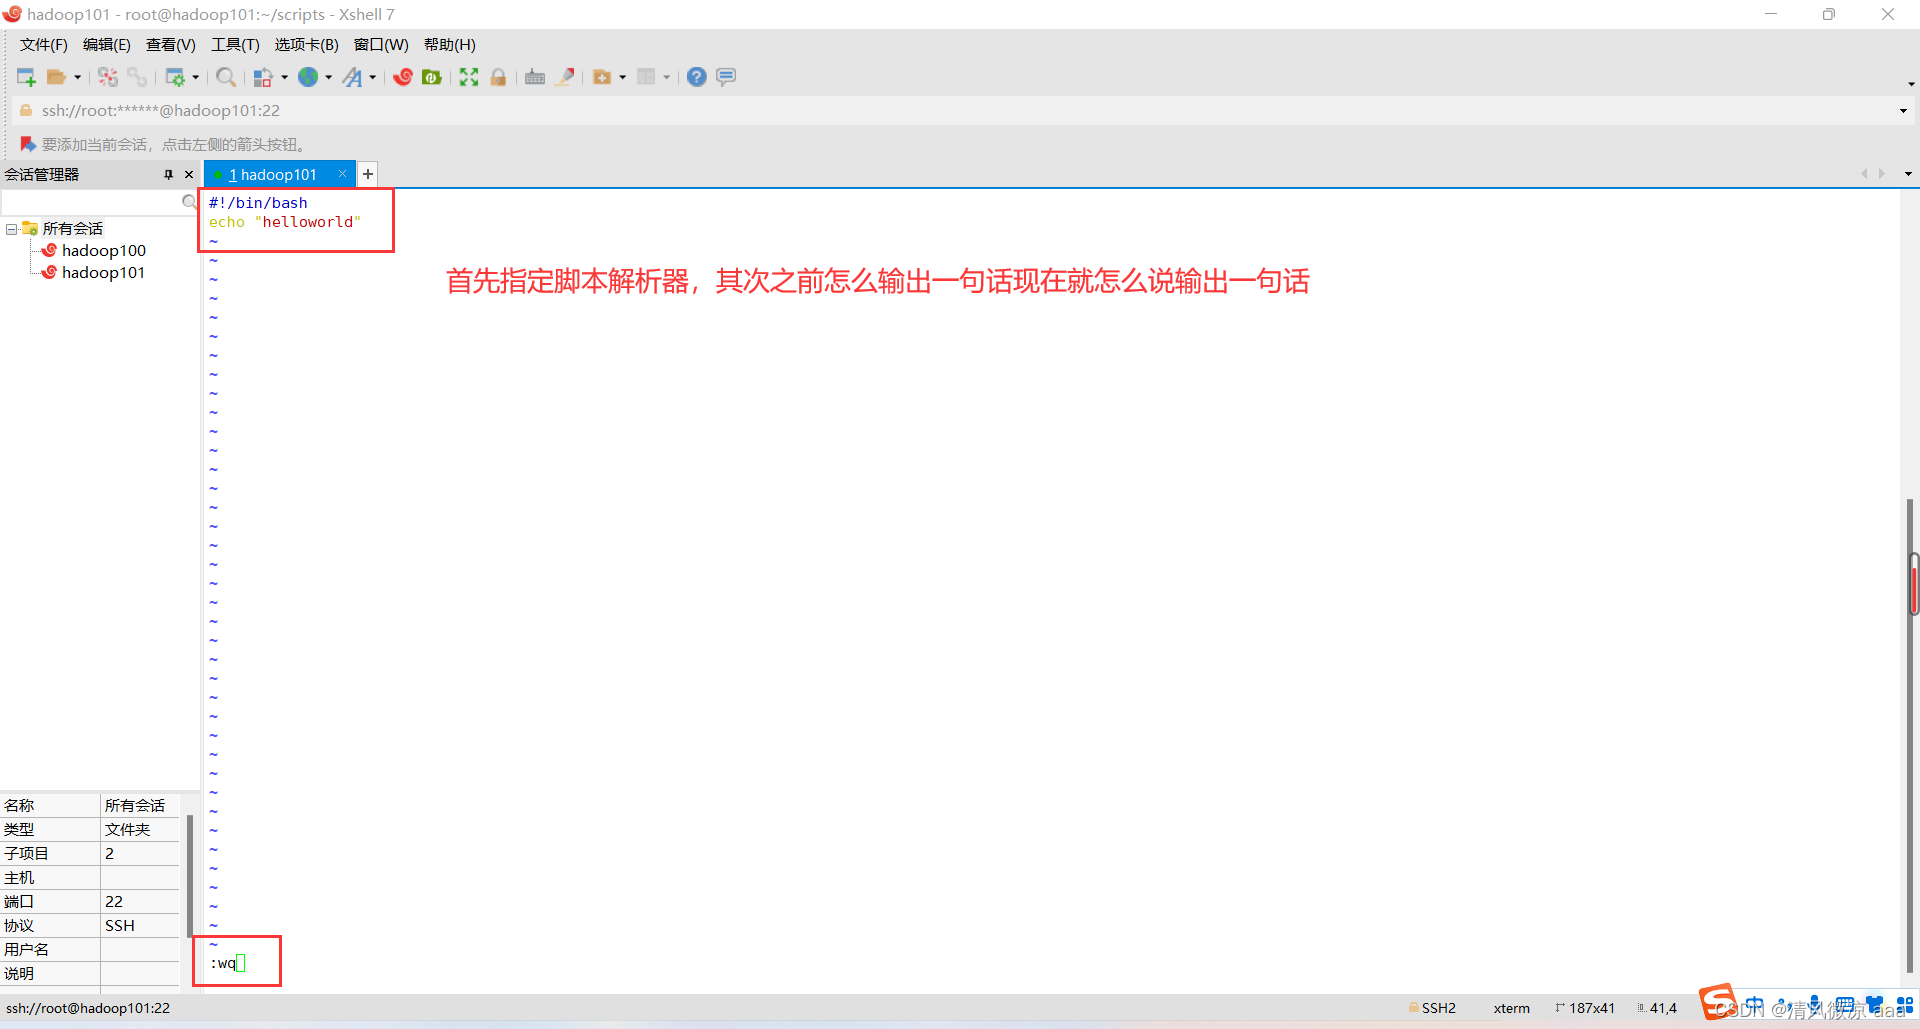Screen dimensions: 1920x1029
Task: Click the properties panel scrollbar
Action: [x=190, y=875]
